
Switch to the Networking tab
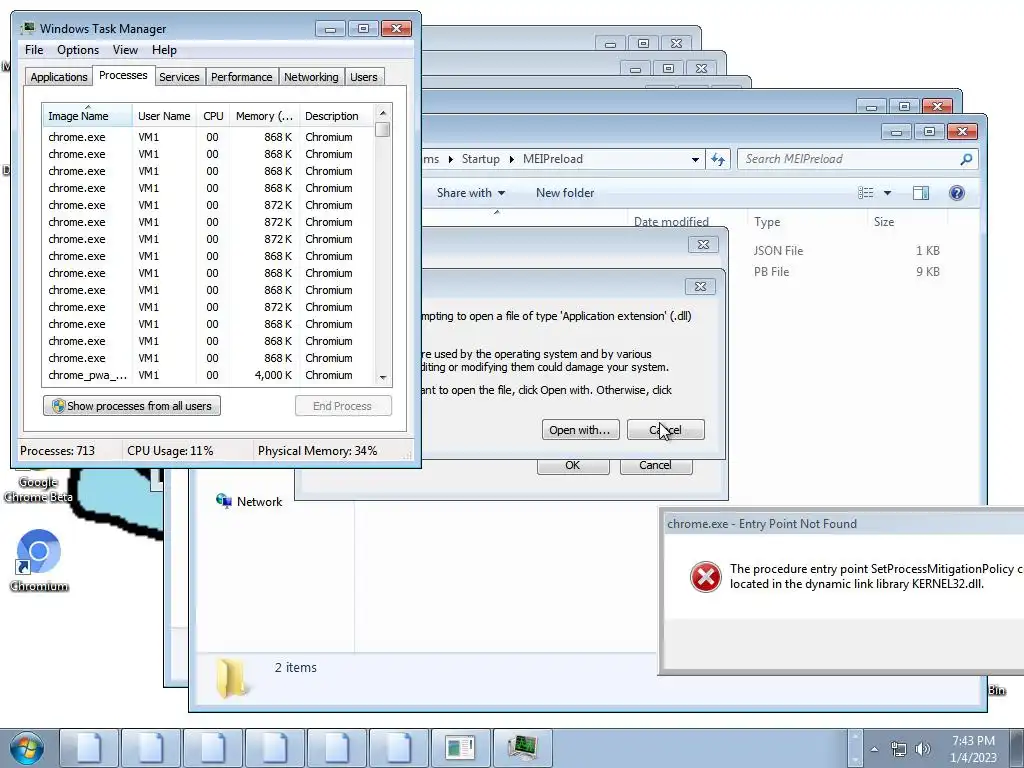(x=311, y=77)
